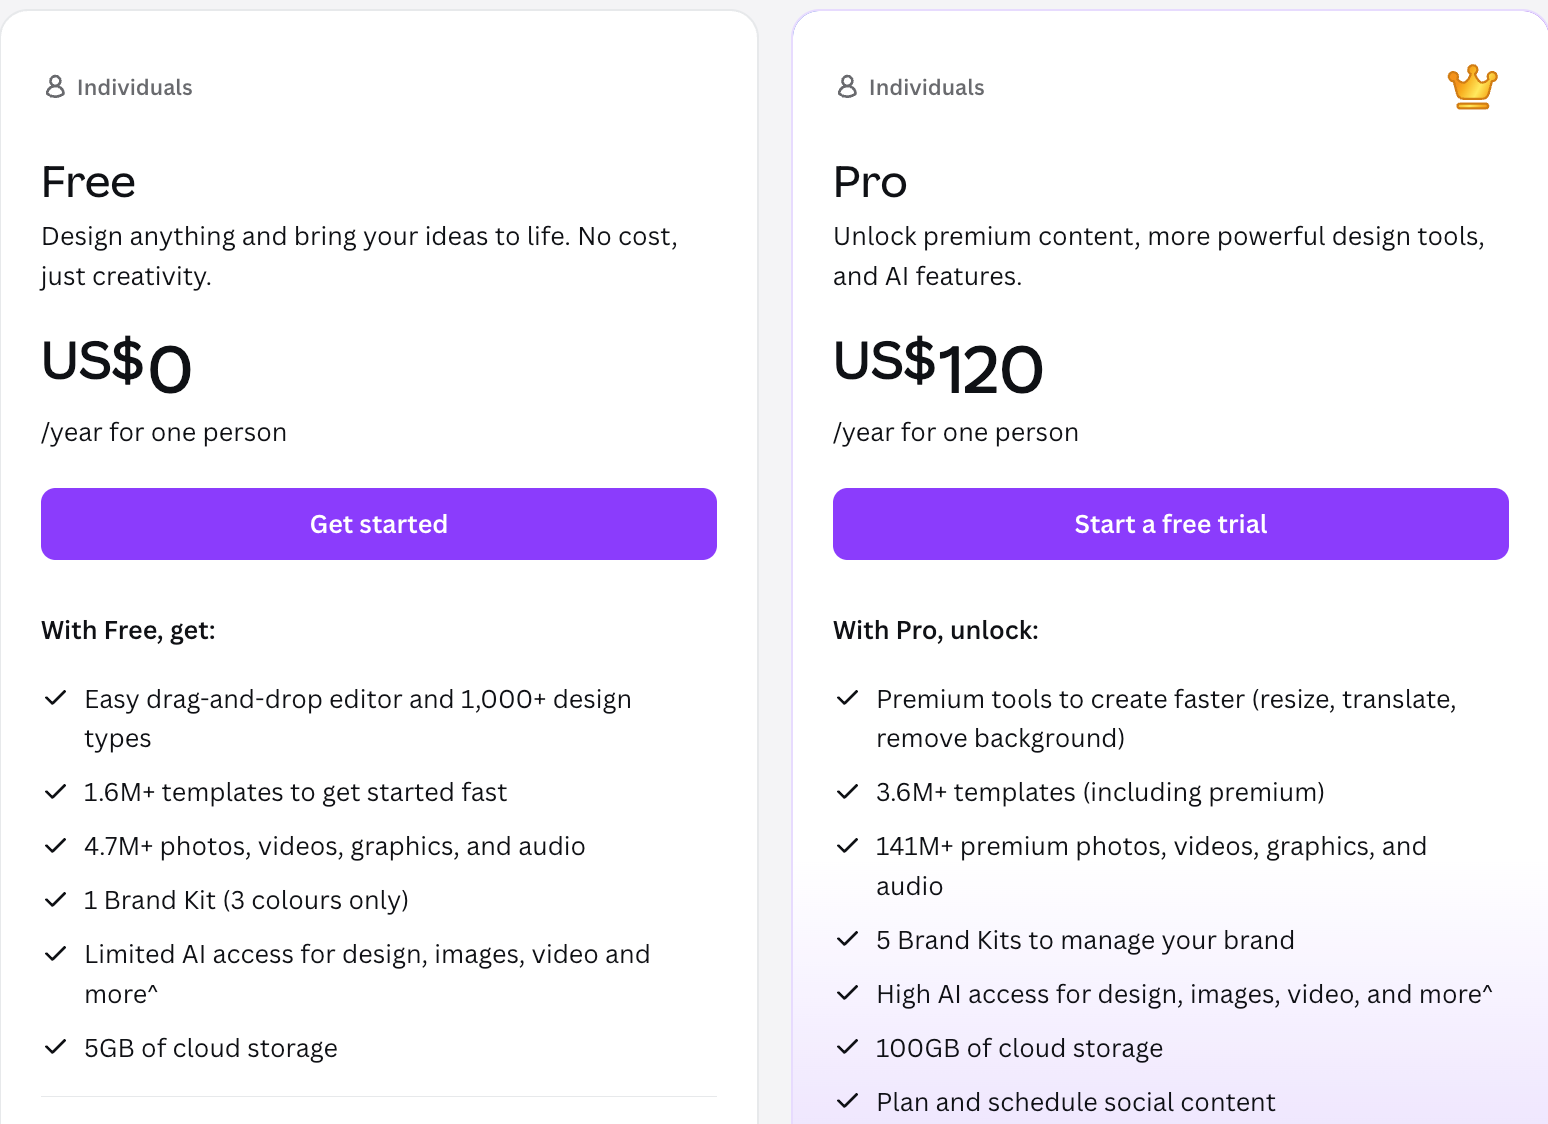
Task: Click the Individuals label on the Free card
Action: [135, 87]
